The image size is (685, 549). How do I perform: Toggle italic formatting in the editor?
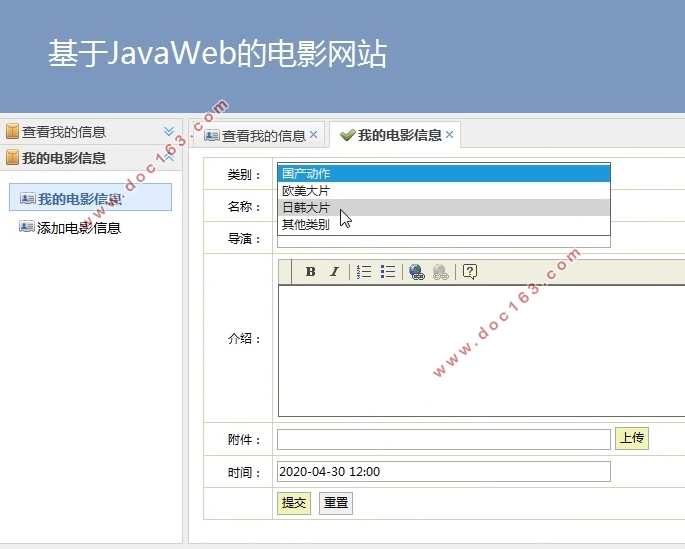coord(335,272)
